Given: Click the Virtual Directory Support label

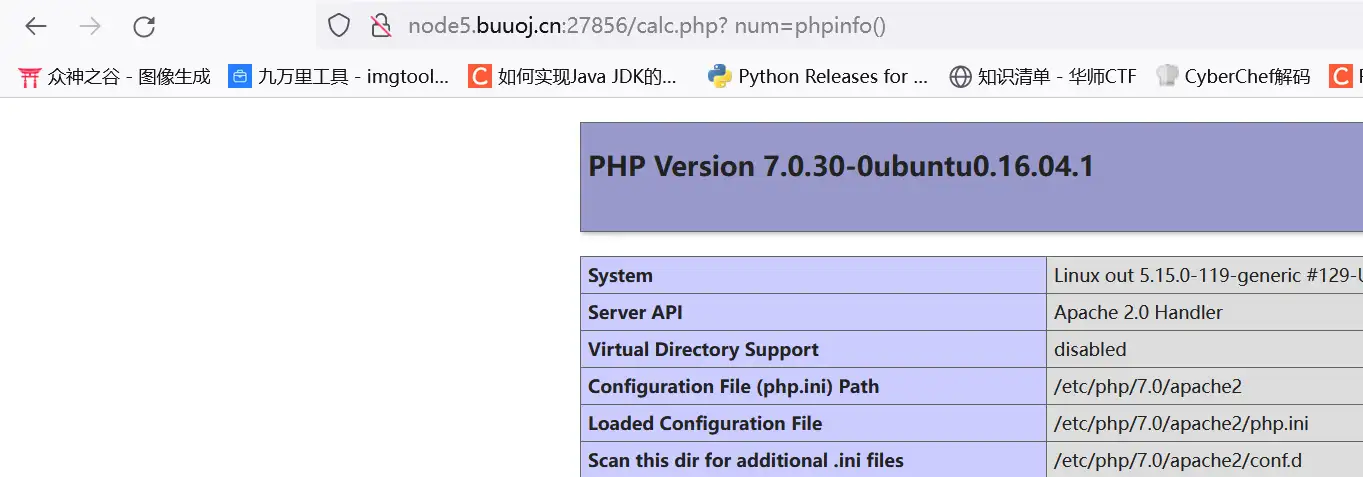Looking at the screenshot, I should 703,350.
